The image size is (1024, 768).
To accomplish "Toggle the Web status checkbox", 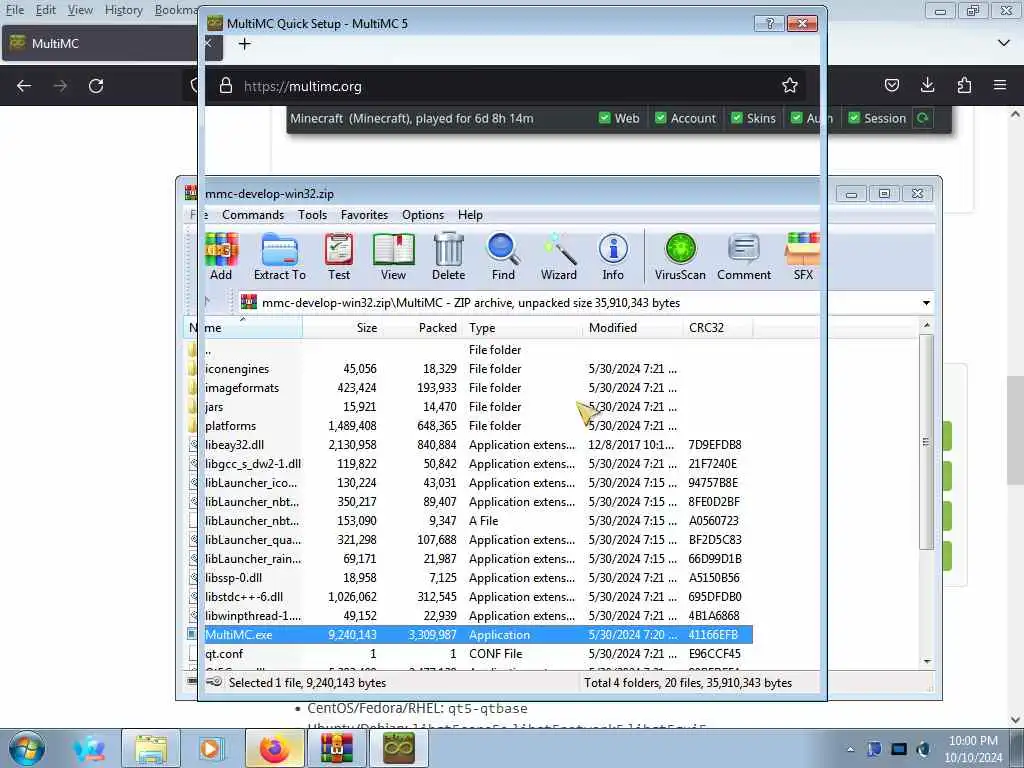I will tap(605, 118).
